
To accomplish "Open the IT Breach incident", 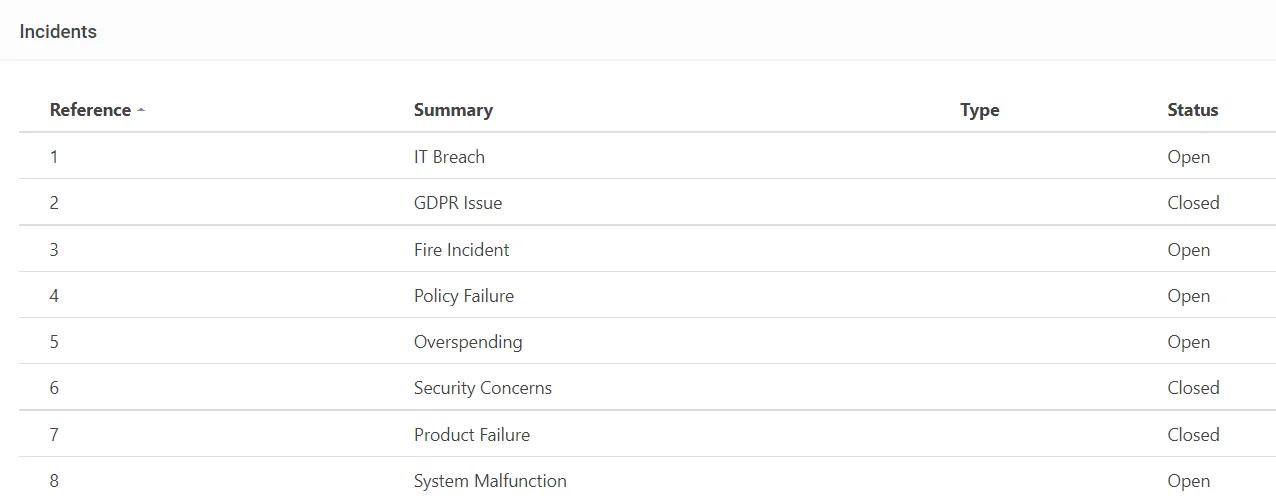I will pos(449,157).
